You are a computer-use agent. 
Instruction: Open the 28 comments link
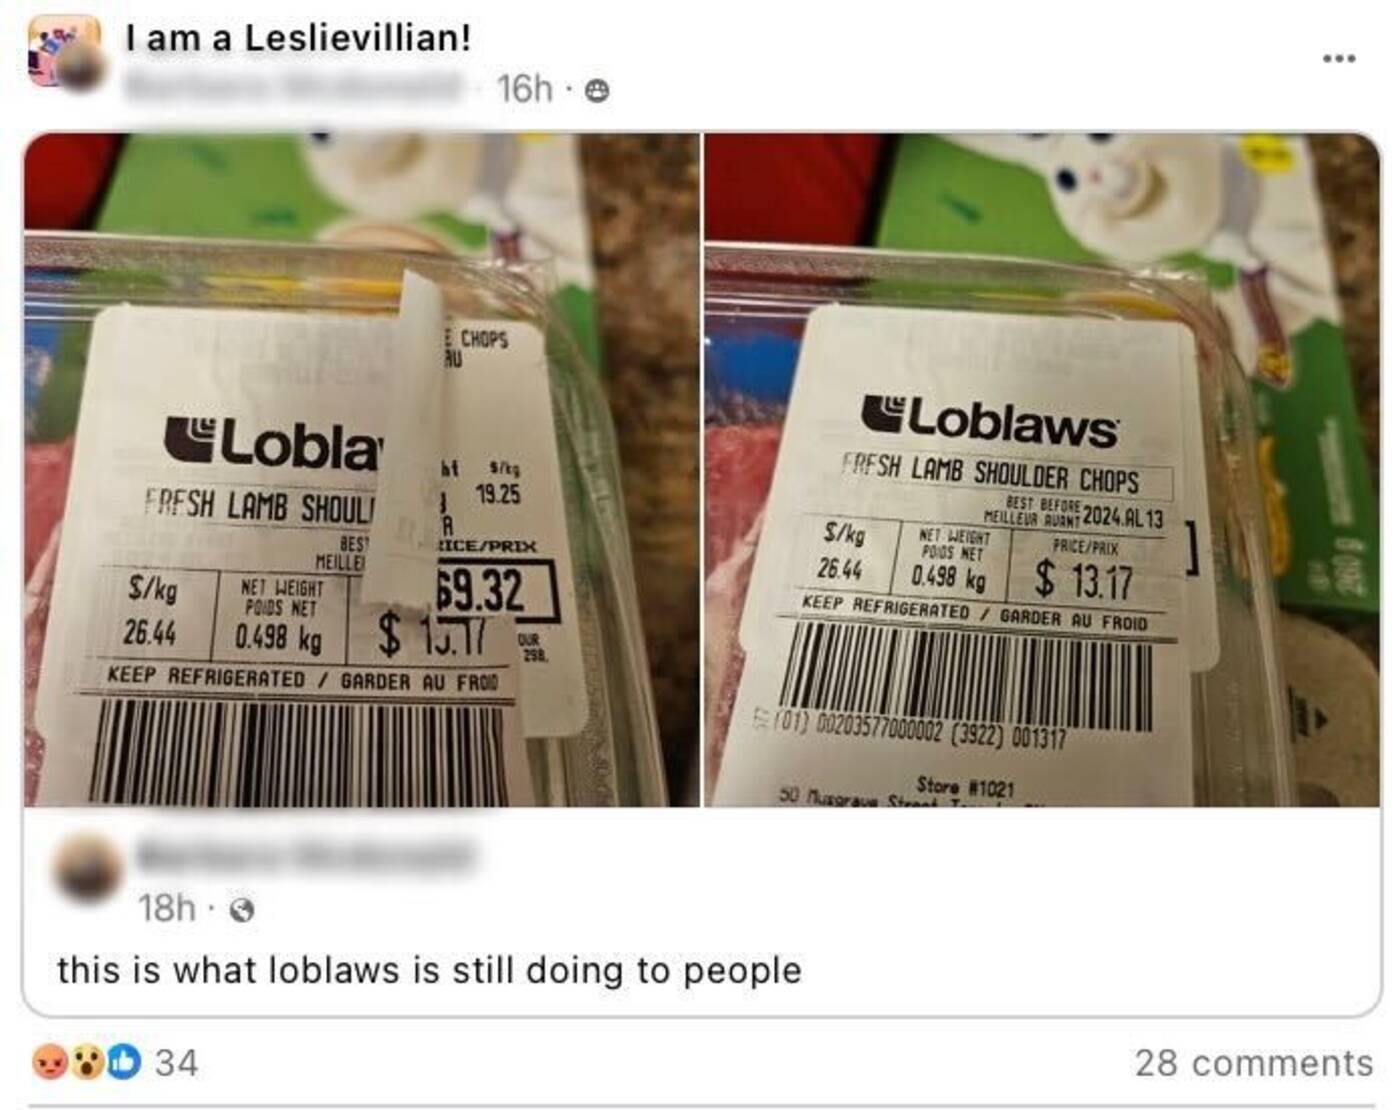[x=1254, y=1062]
